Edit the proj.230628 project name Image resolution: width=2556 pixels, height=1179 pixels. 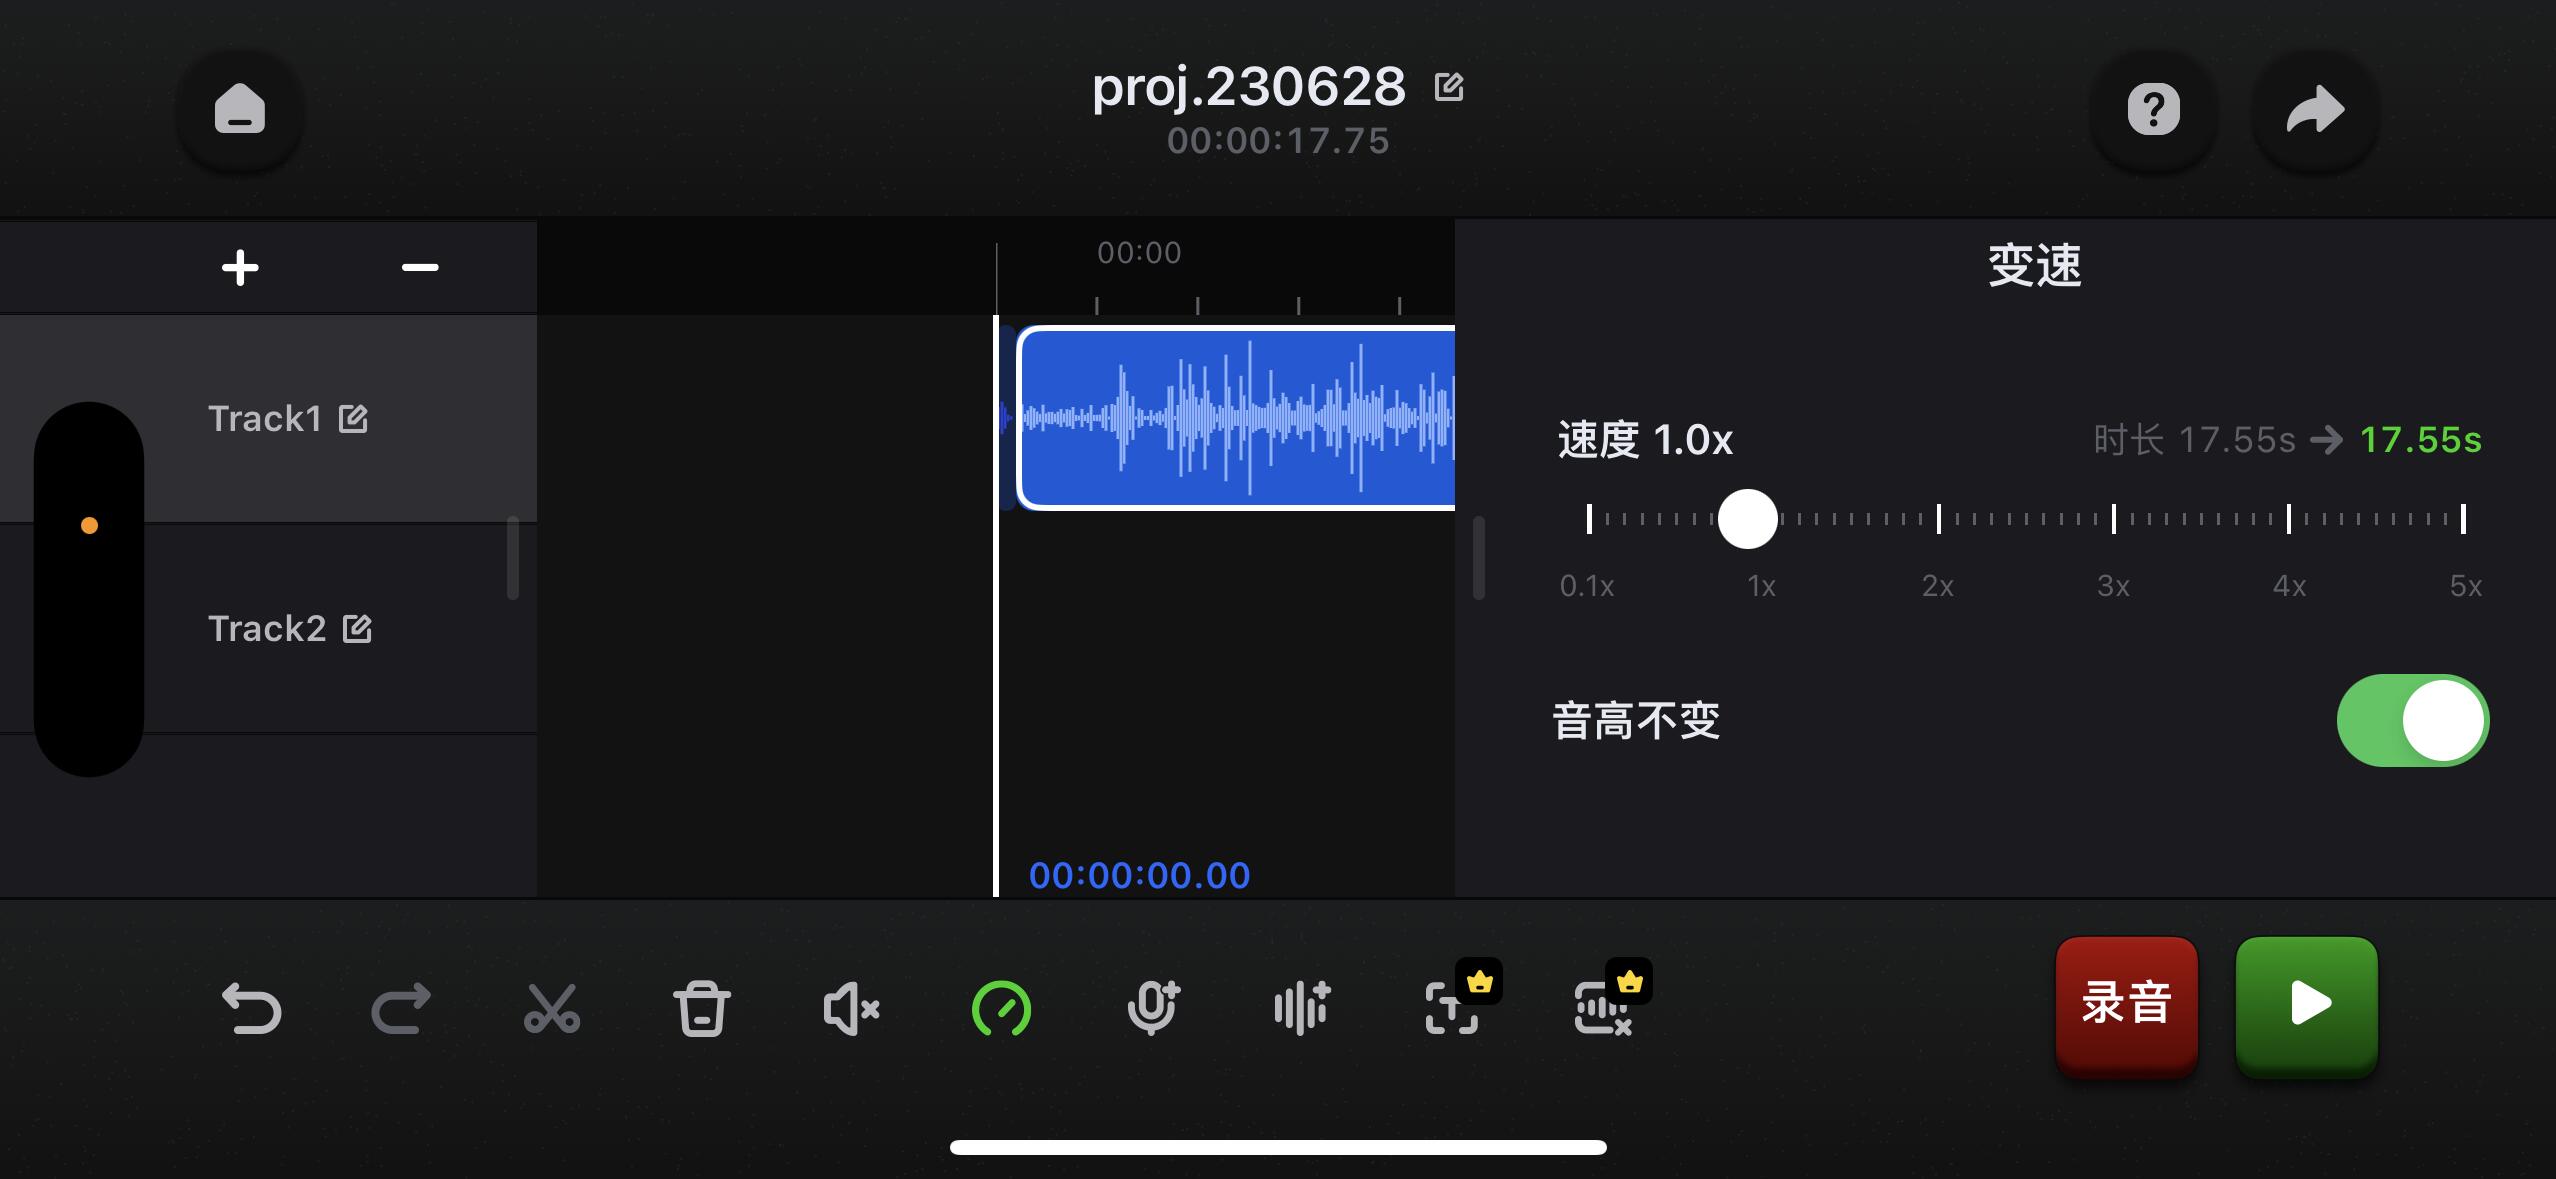coord(1449,88)
